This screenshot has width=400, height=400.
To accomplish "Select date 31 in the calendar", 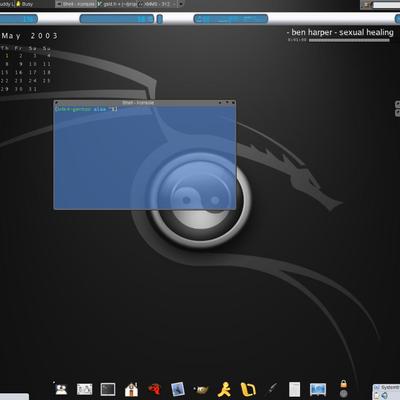I will (x=32, y=89).
